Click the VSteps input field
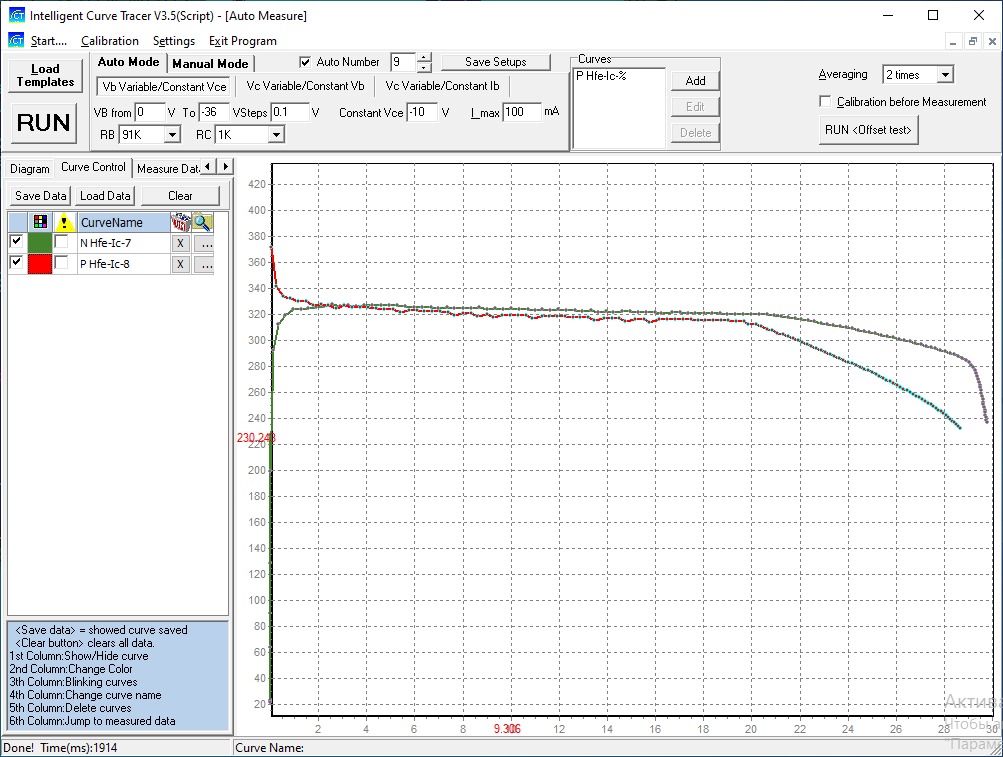The image size is (1003, 757). tap(290, 112)
